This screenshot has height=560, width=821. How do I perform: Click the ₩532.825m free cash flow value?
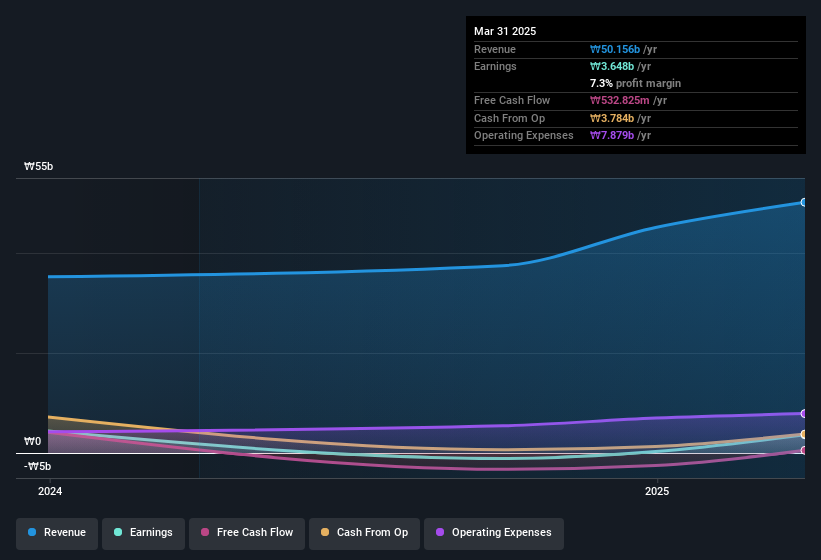[619, 100]
